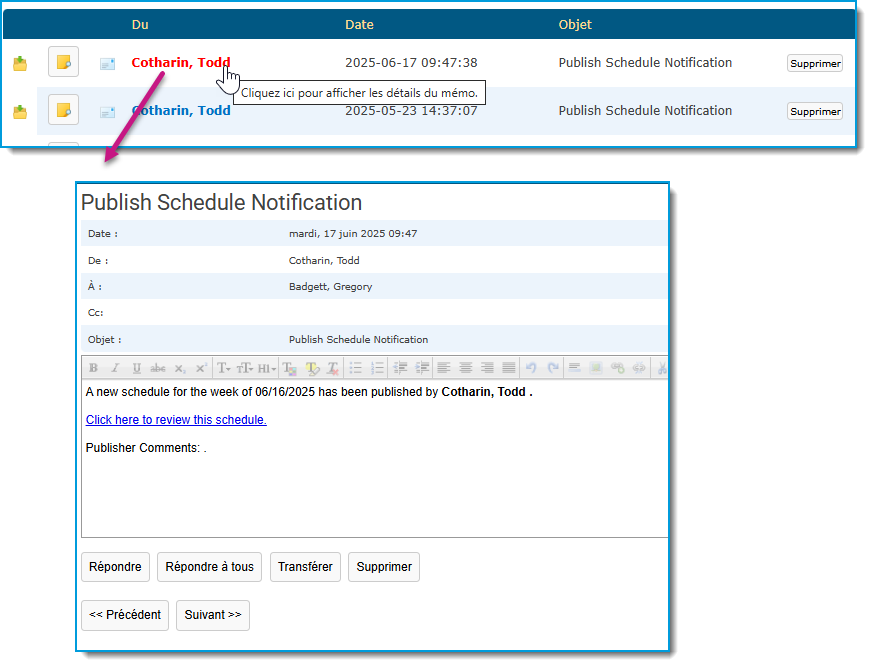Undo the last edit
Viewport: 871px width, 666px height.
coord(531,368)
